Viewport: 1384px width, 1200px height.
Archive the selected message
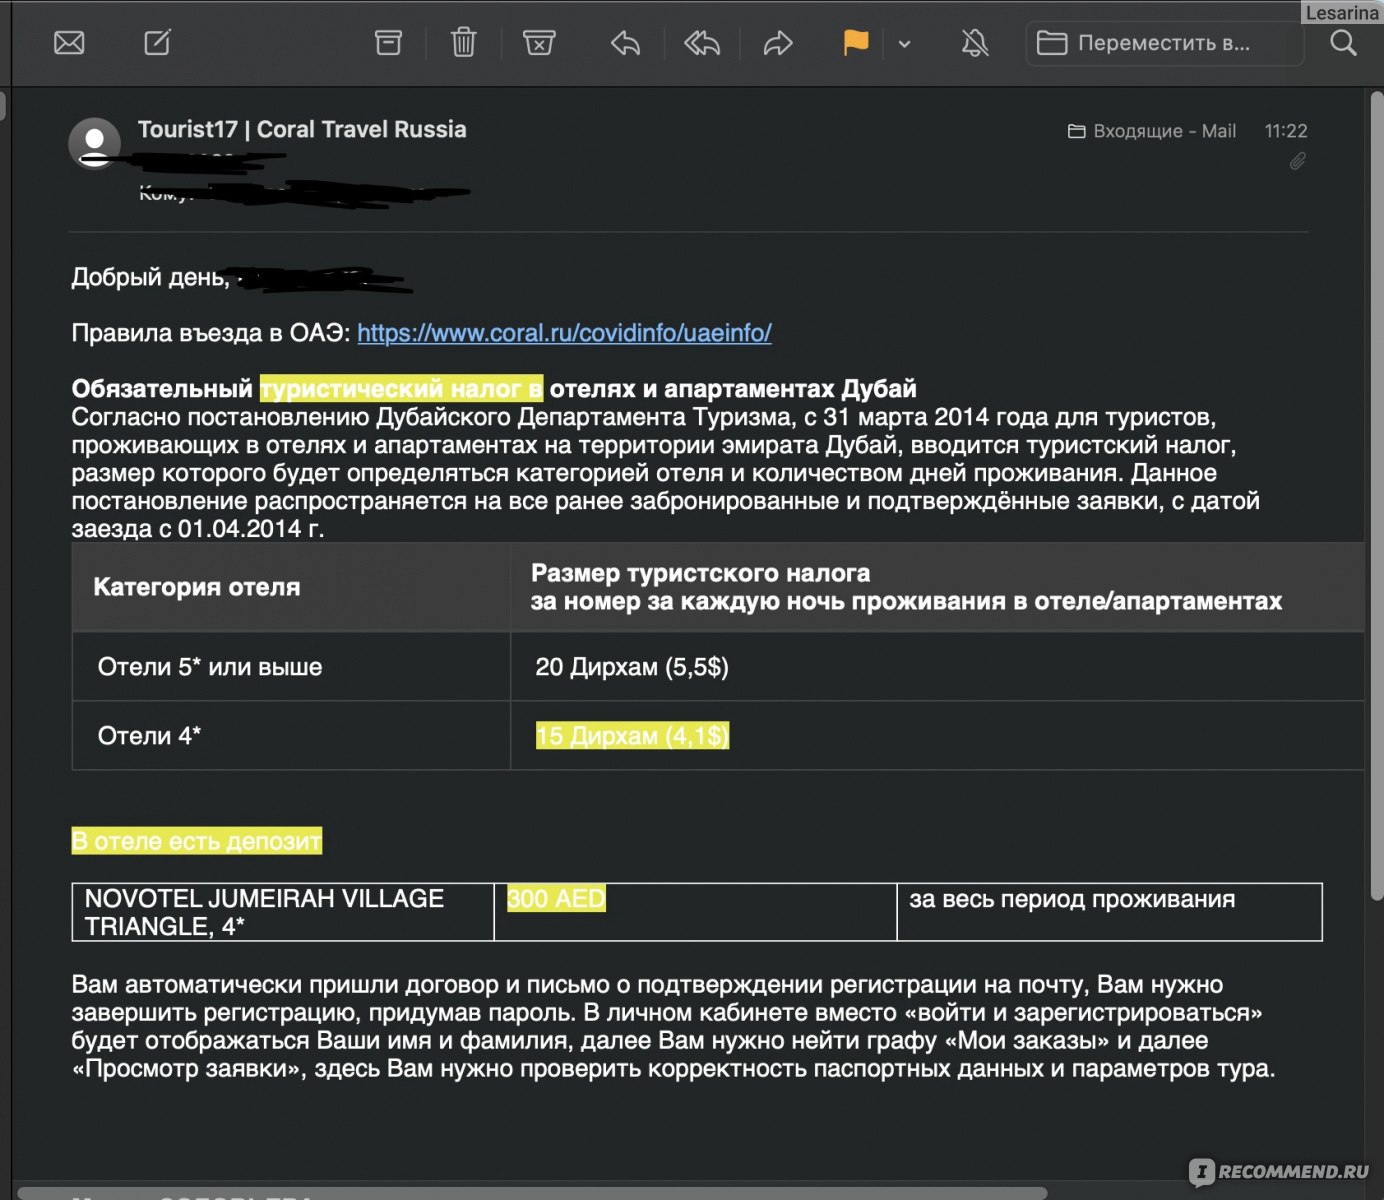[388, 43]
